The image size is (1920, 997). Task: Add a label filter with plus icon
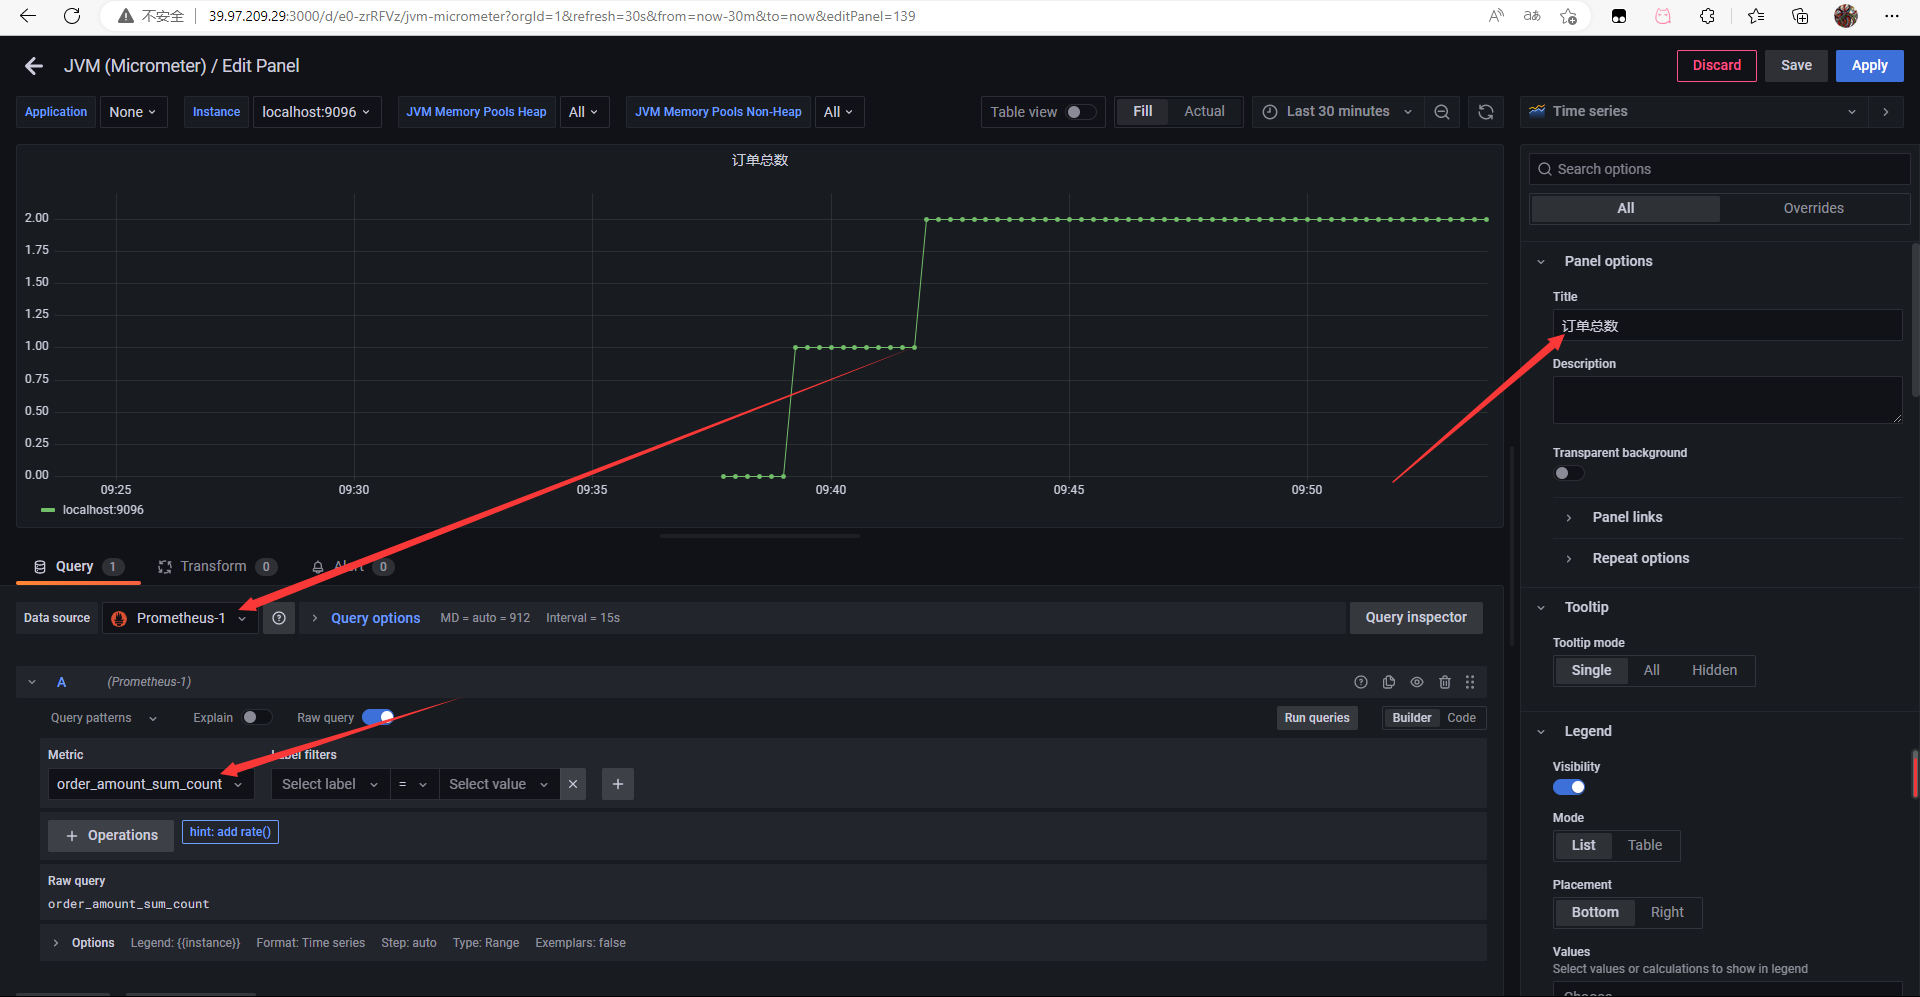coord(618,784)
